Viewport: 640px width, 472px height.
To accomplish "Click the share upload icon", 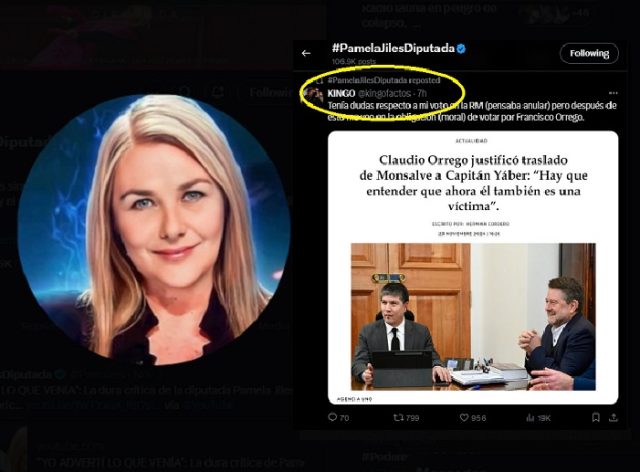I will 613,417.
